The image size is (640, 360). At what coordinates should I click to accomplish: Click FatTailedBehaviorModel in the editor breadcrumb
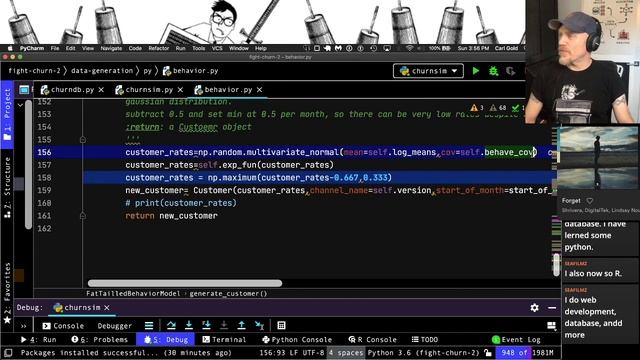pos(133,293)
